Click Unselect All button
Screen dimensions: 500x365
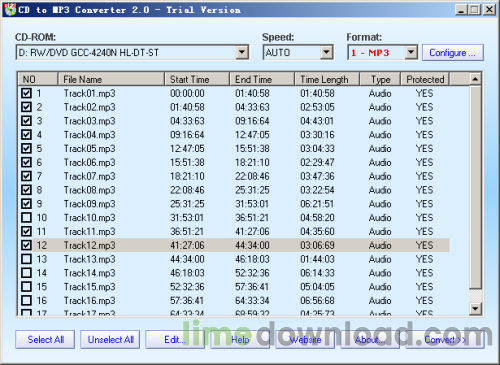pos(110,340)
